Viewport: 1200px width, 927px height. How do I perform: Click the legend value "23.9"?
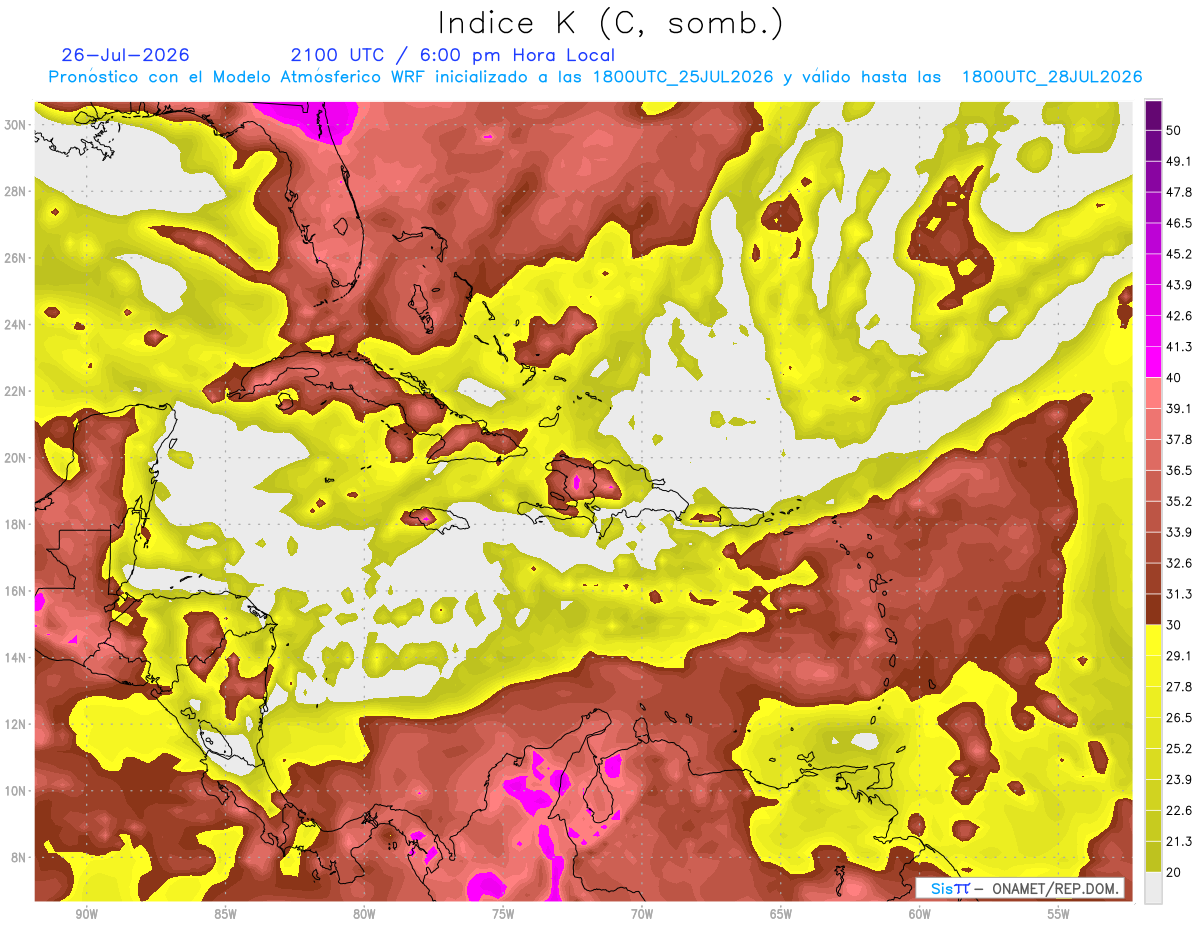pos(1179,780)
